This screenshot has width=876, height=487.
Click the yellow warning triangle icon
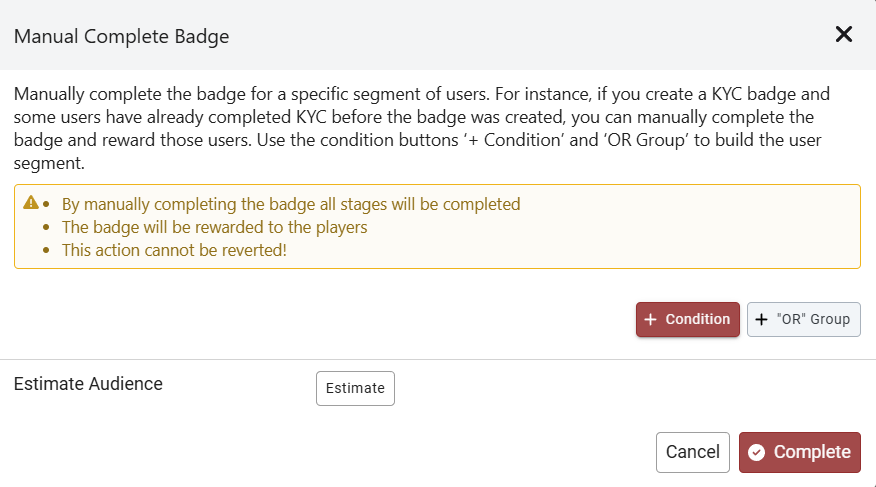pyautogui.click(x=31, y=203)
